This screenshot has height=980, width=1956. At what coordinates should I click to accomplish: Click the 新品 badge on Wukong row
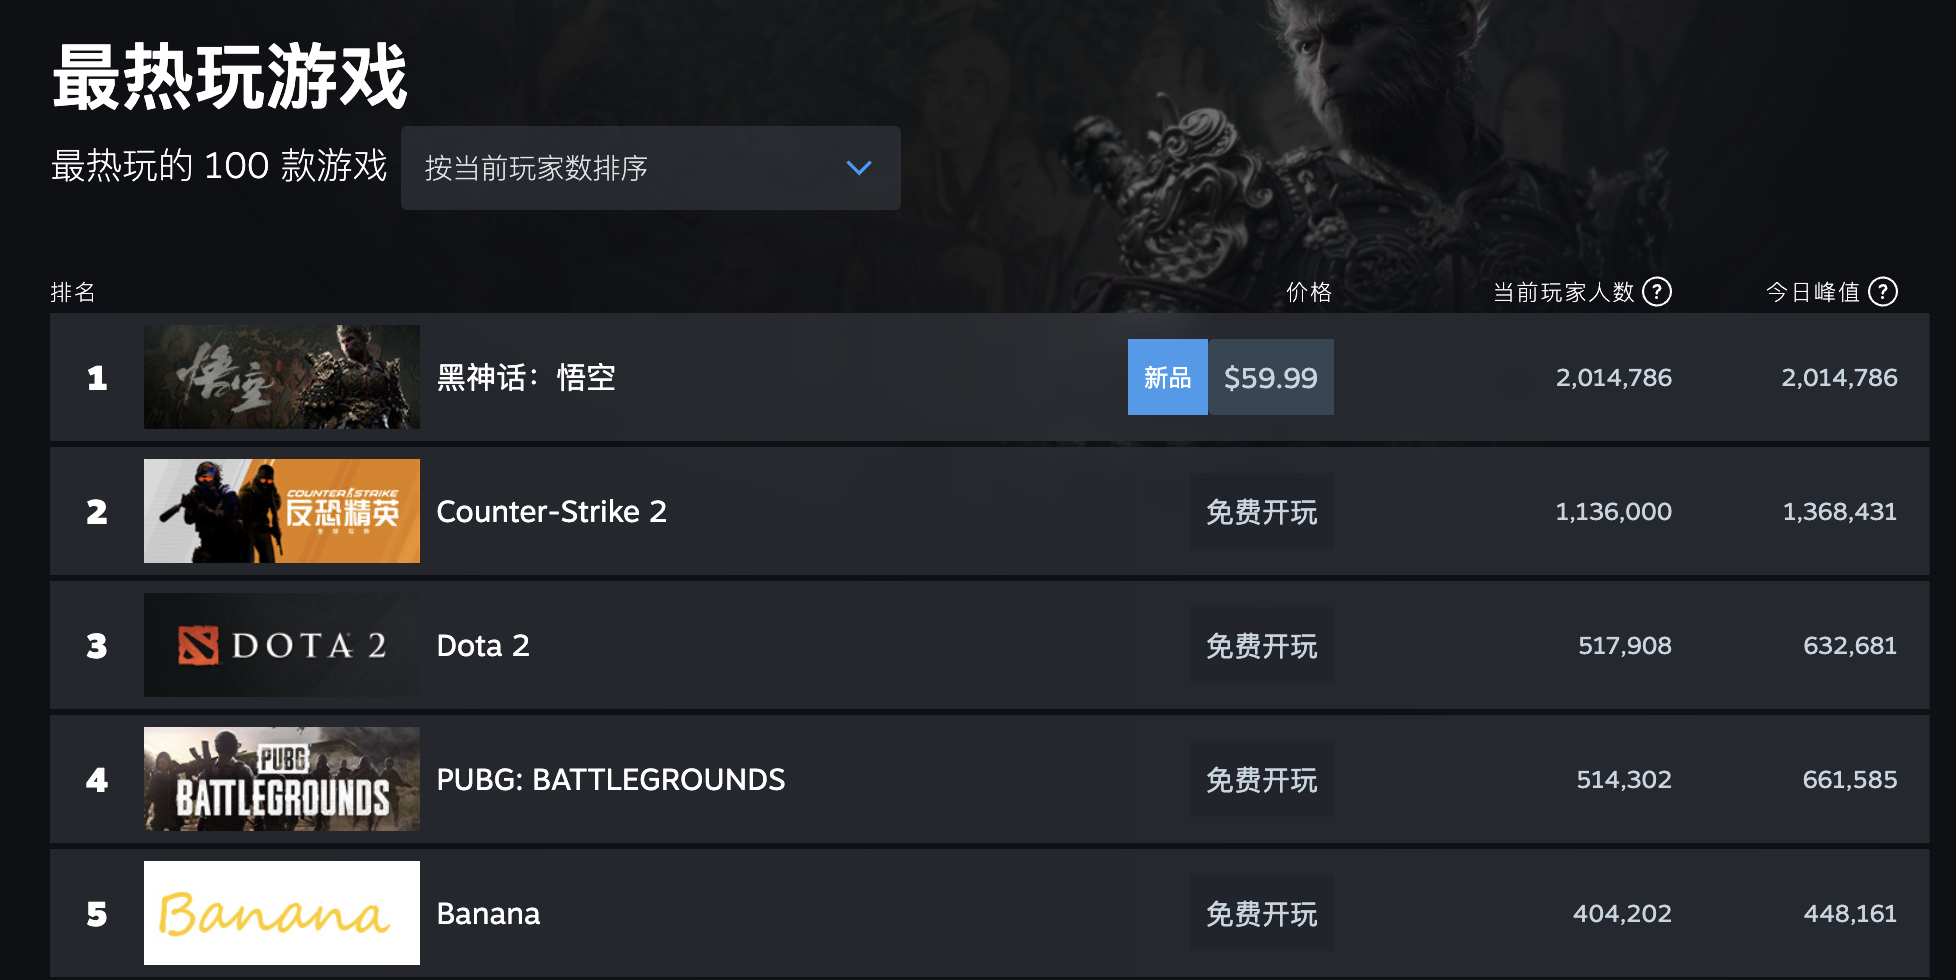coord(1167,377)
